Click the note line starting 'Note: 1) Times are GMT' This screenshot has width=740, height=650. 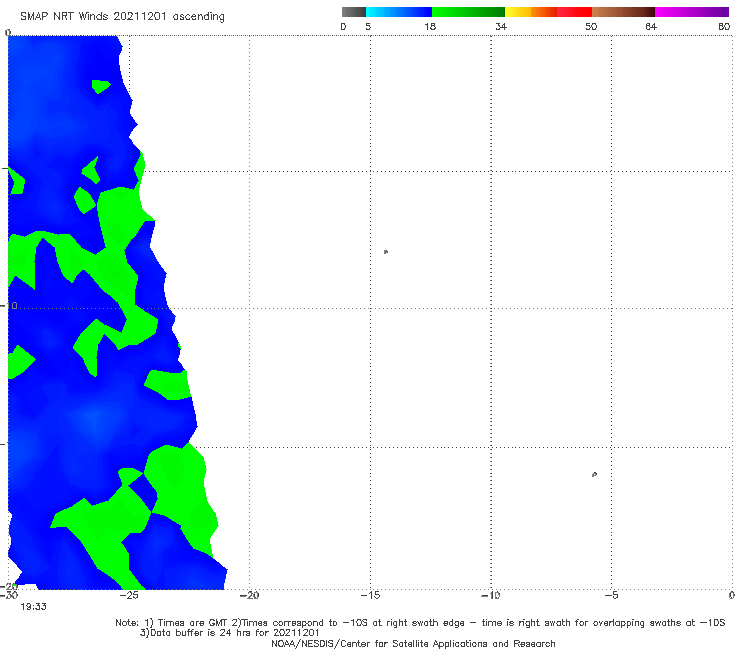pyautogui.click(x=420, y=623)
